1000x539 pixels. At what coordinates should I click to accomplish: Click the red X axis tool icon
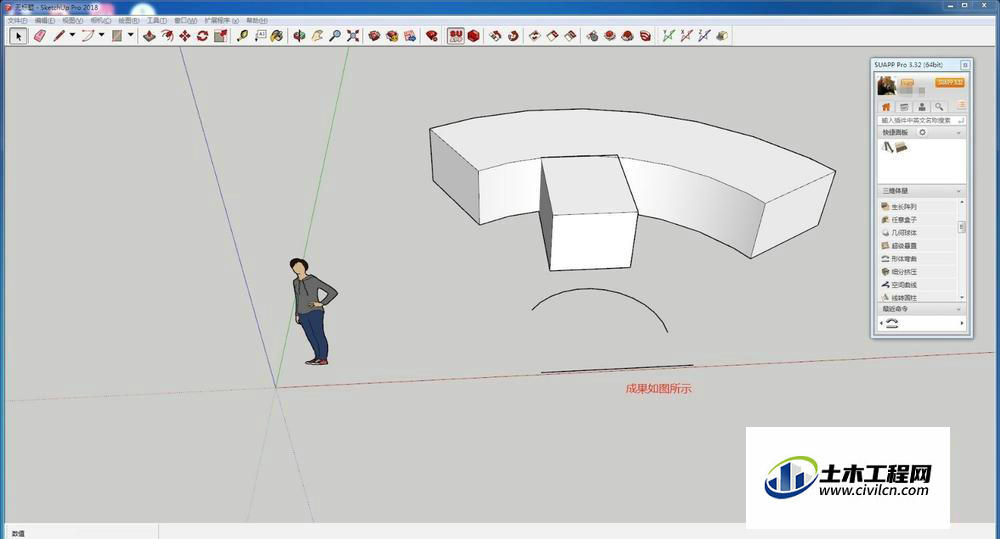[x=686, y=36]
